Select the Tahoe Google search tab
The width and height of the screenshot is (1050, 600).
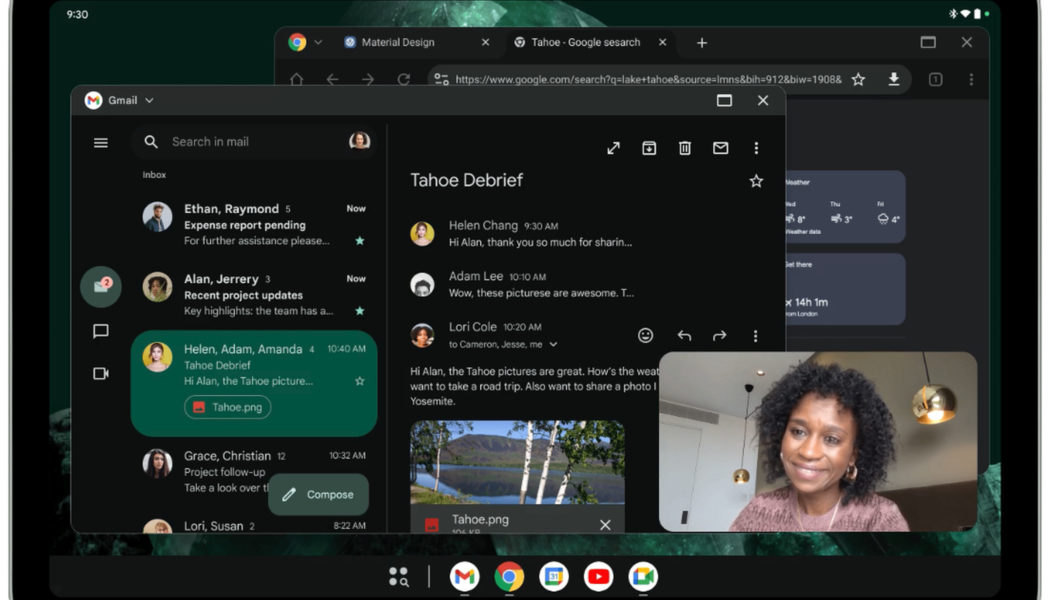(x=585, y=42)
